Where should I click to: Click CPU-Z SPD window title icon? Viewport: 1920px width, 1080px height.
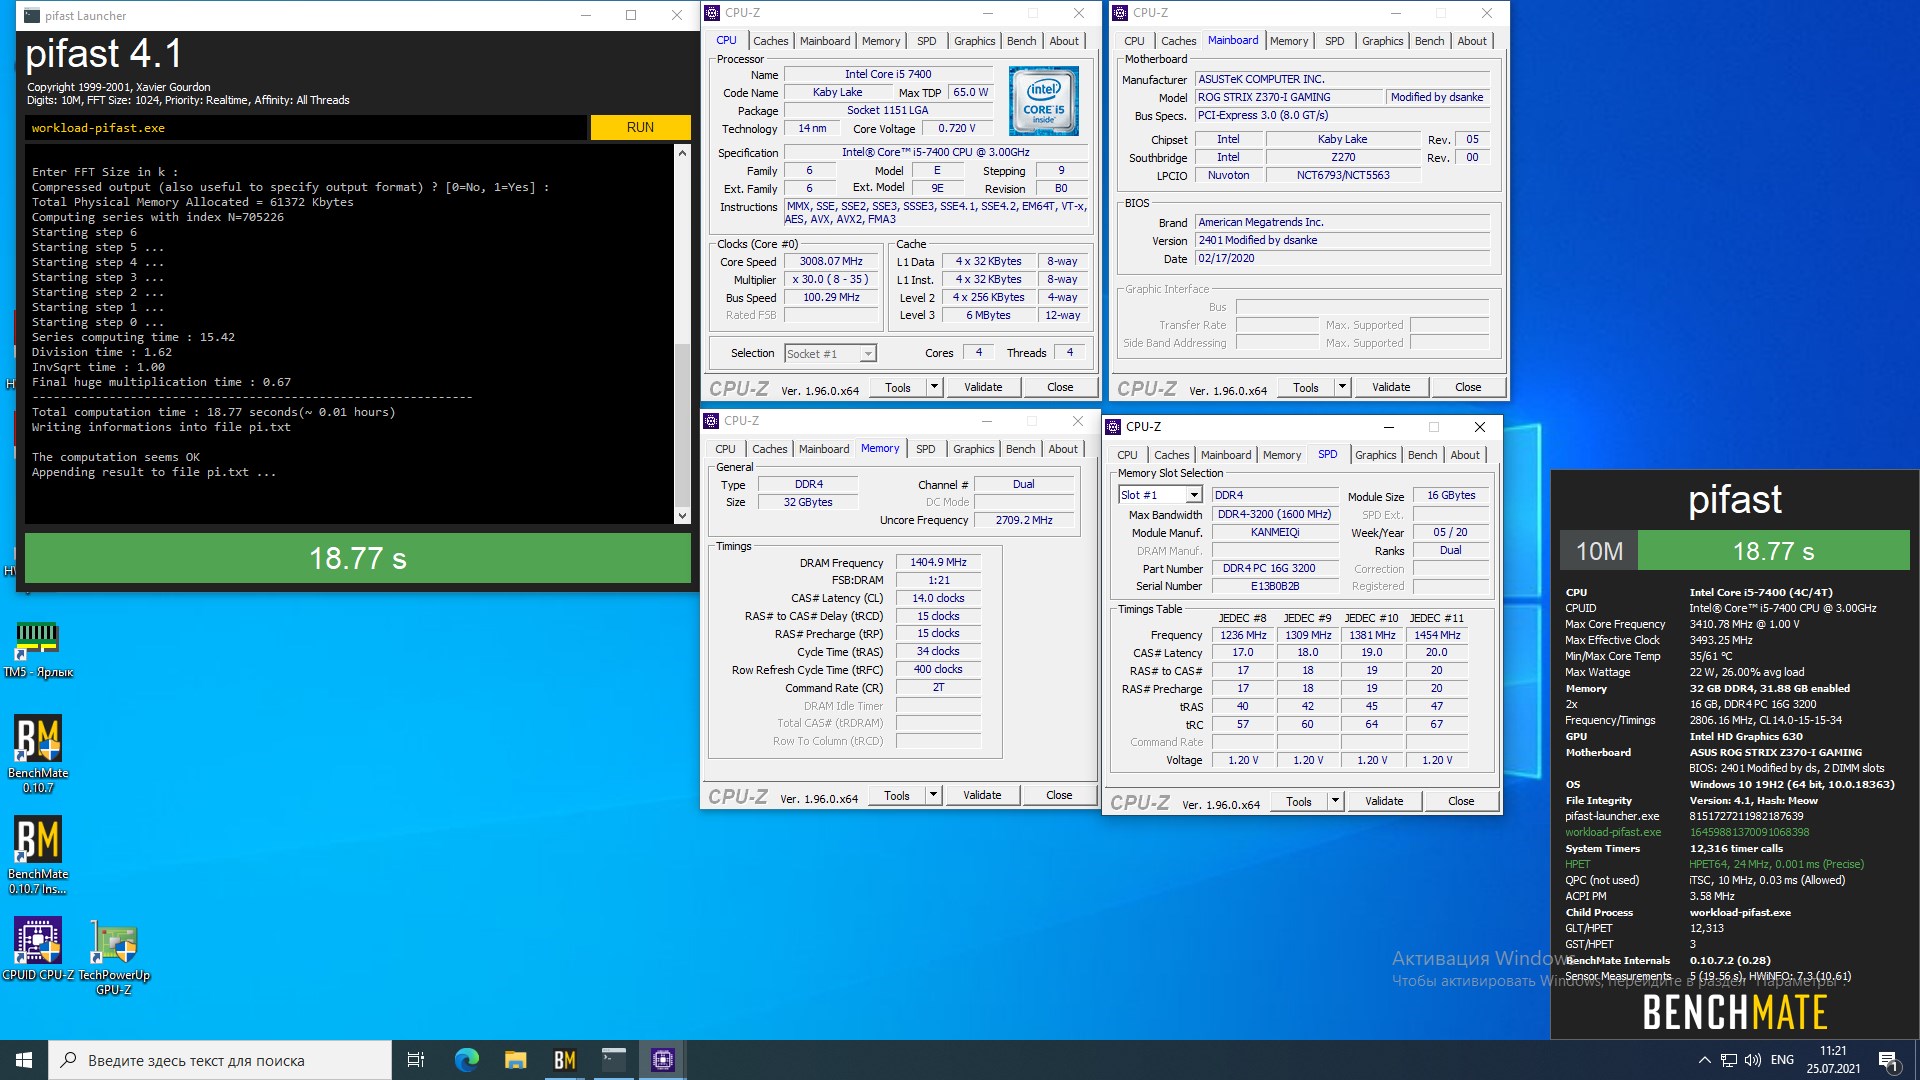click(1113, 427)
